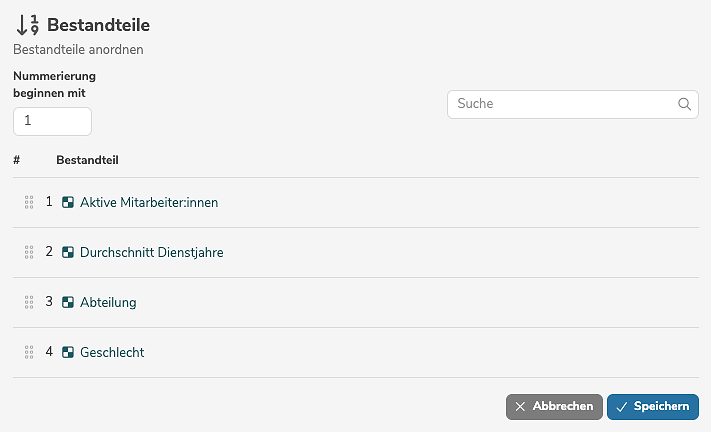Open the Durchschnitt Dienstjahre link

(151, 252)
